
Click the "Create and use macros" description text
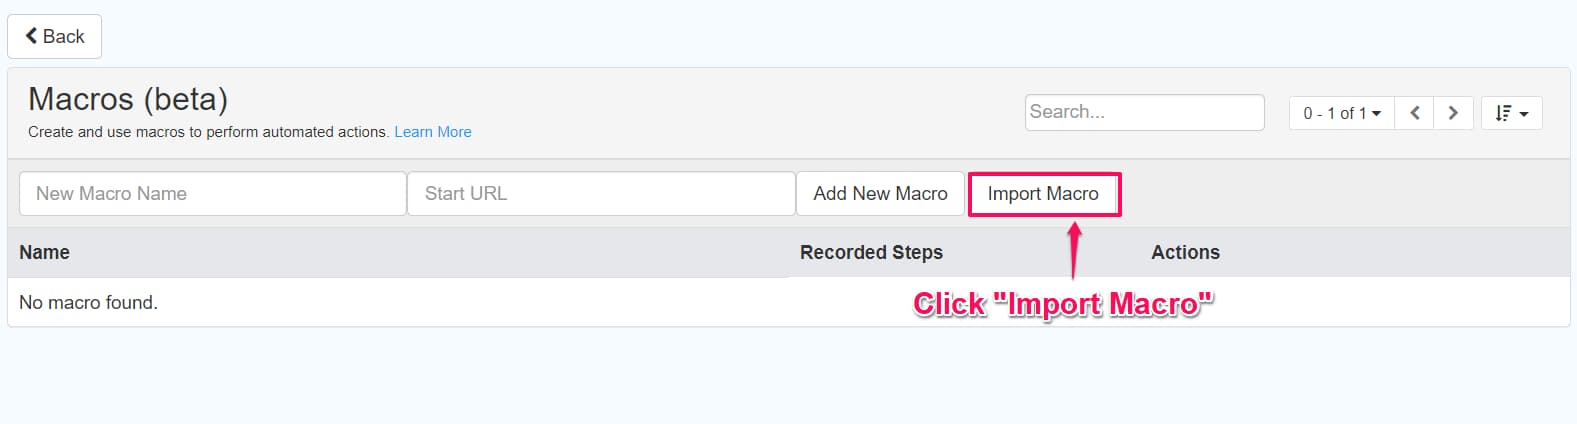pyautogui.click(x=208, y=132)
